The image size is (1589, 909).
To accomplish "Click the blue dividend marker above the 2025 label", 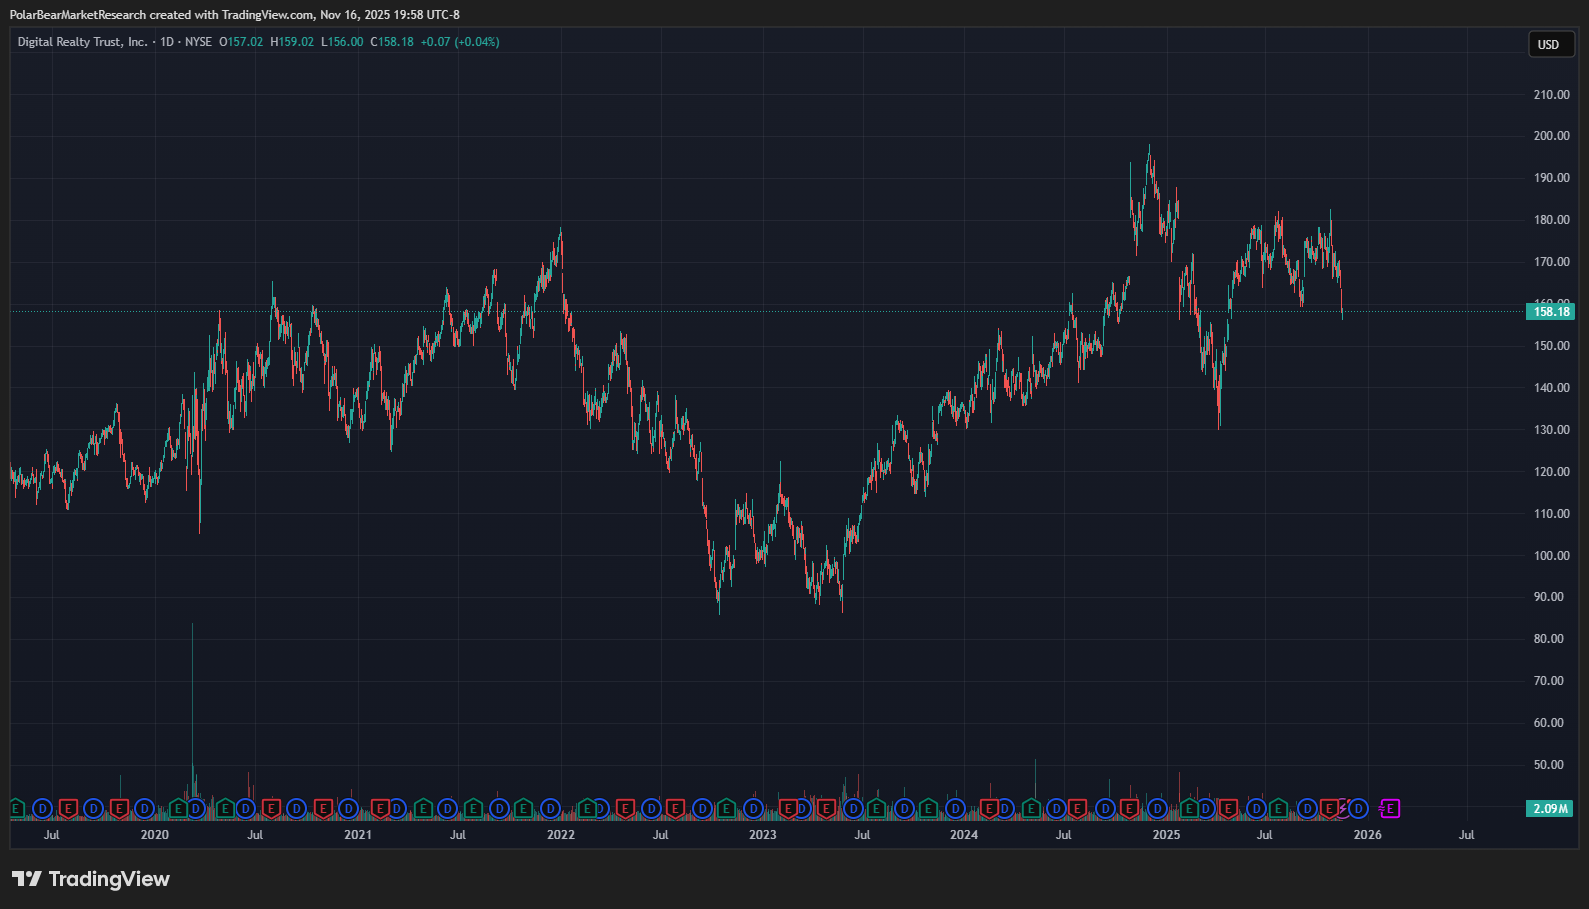I will coord(1158,808).
